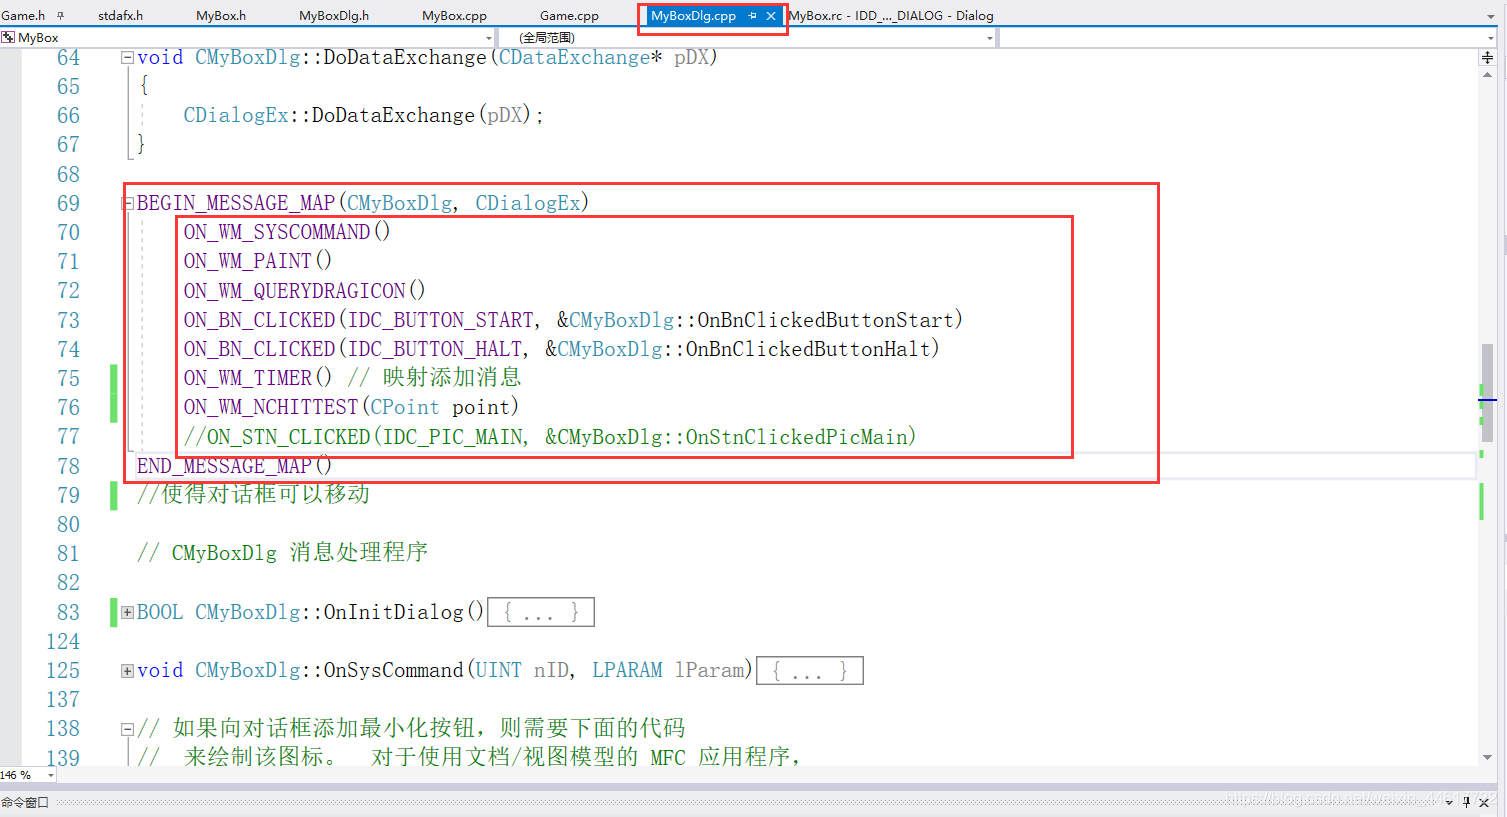
Task: Click the comment // CMyBoxDlg 消息处理程序
Action: 282,553
